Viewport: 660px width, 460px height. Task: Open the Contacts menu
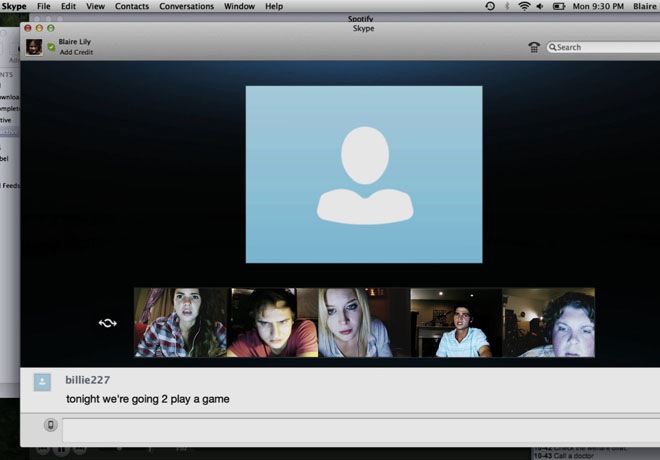click(x=131, y=6)
